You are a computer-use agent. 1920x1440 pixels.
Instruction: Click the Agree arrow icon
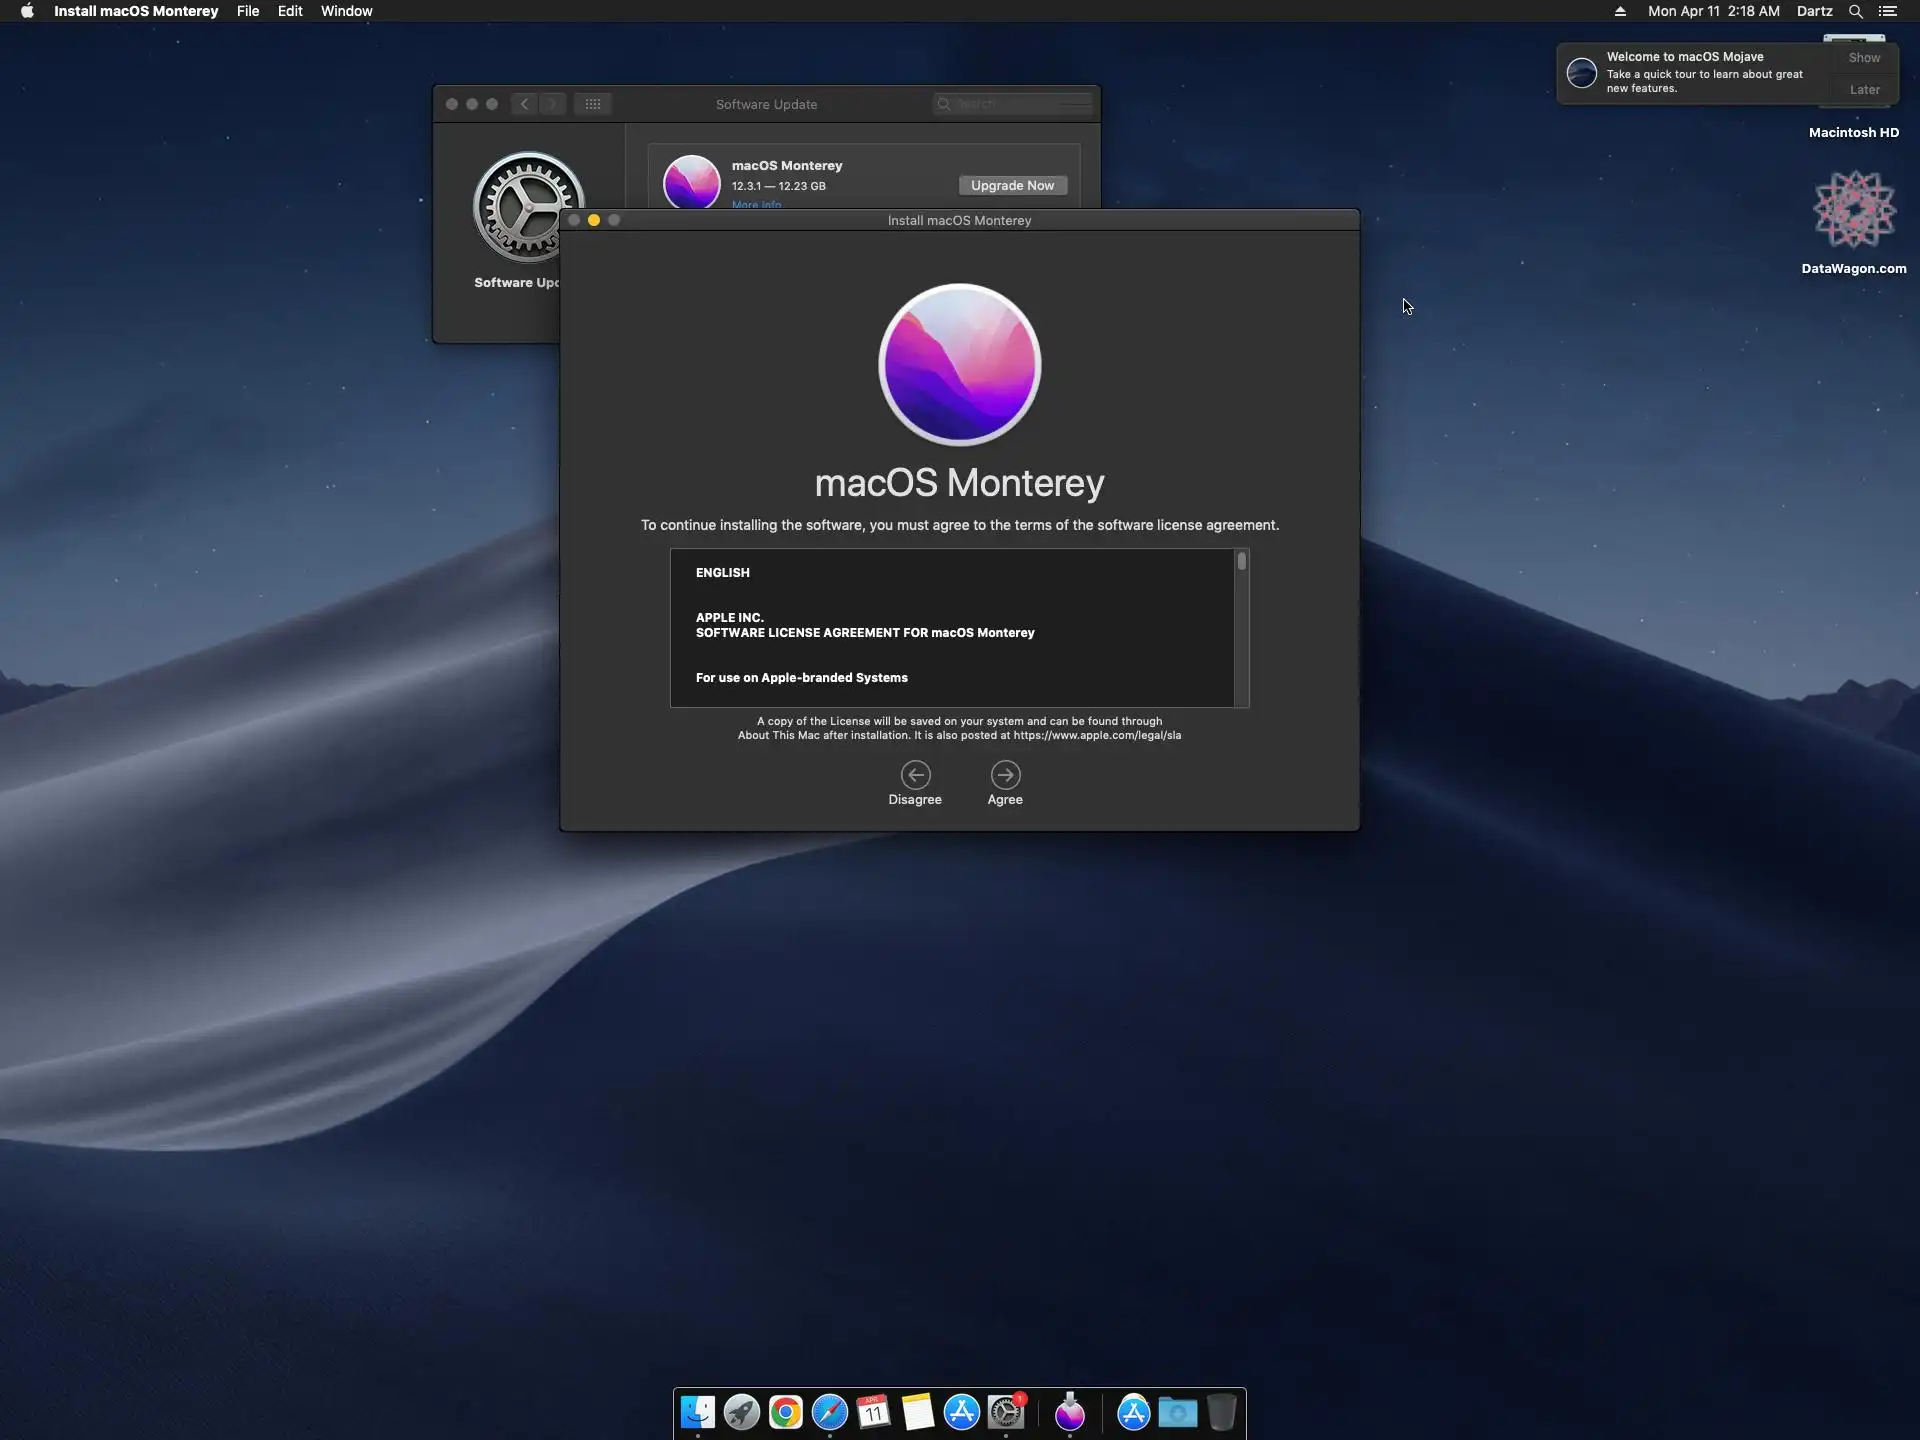point(1005,775)
